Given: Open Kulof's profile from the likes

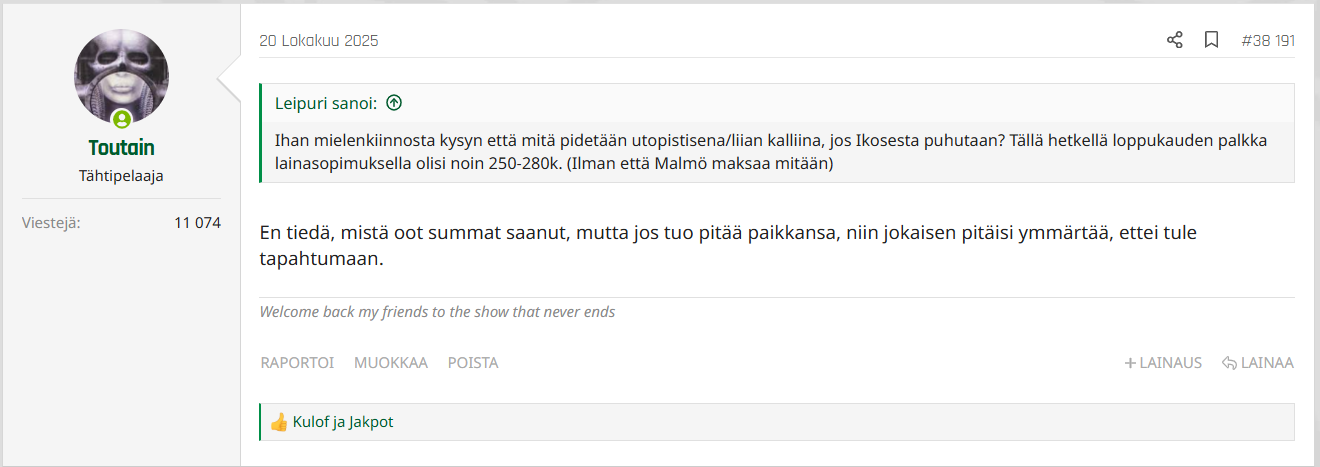Looking at the screenshot, I should click(x=310, y=422).
